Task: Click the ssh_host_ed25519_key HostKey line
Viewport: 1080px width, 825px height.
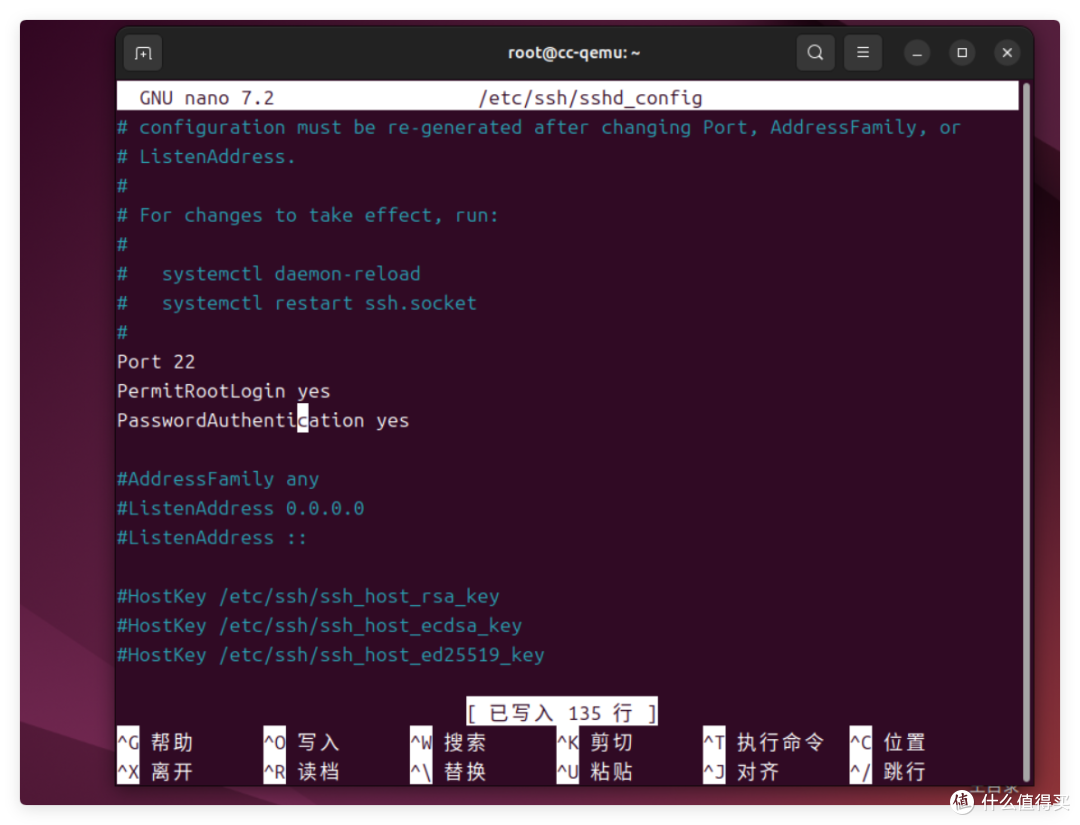Action: [x=331, y=654]
